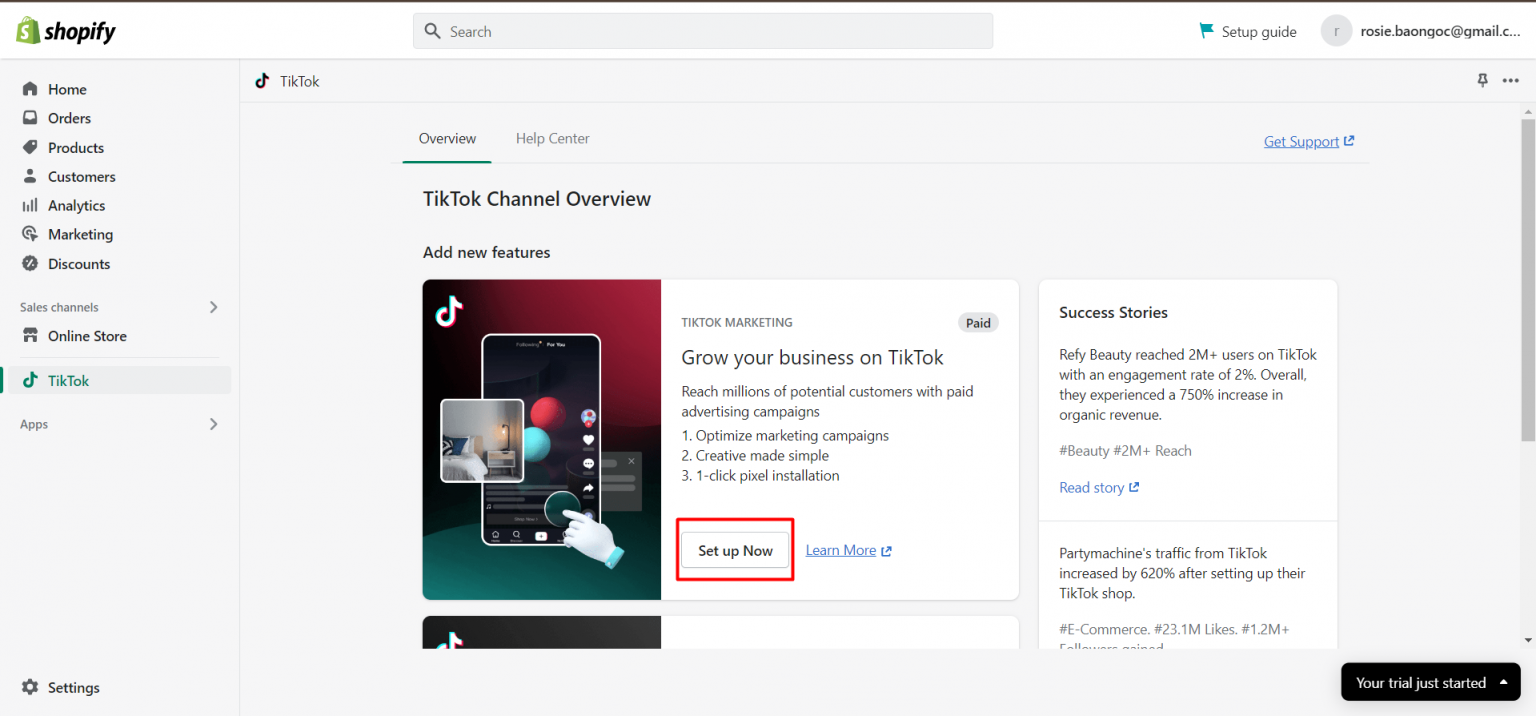Screen dimensions: 1536x716
Task: Select the TikTok sales channel
Action: [70, 380]
